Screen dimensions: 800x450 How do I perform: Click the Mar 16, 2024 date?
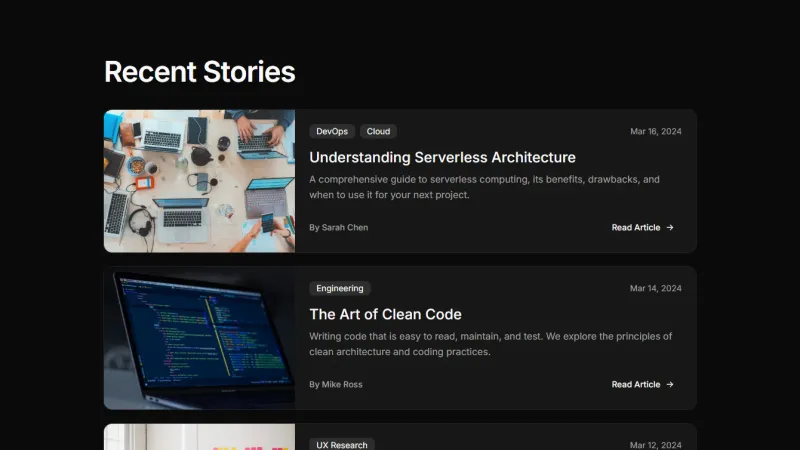tap(655, 131)
